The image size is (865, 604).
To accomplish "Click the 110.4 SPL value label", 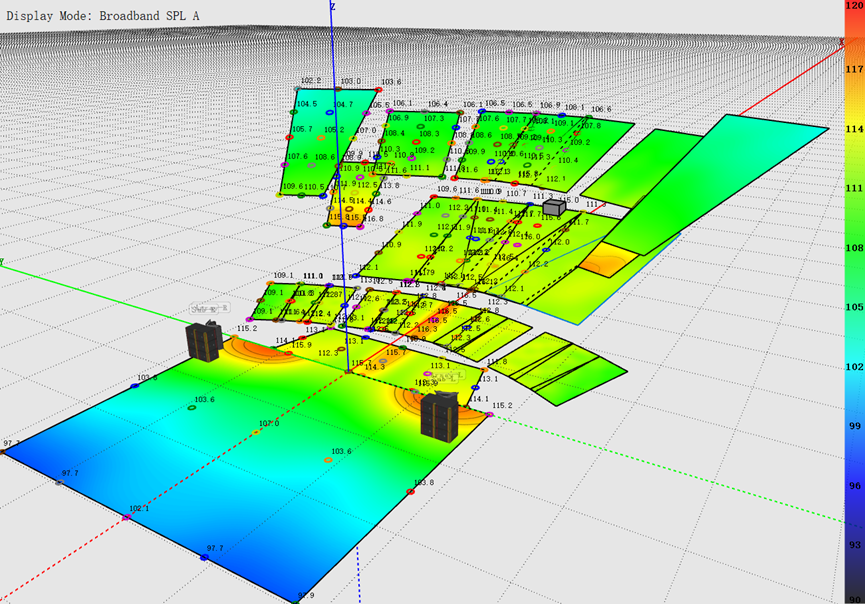I will [x=568, y=160].
